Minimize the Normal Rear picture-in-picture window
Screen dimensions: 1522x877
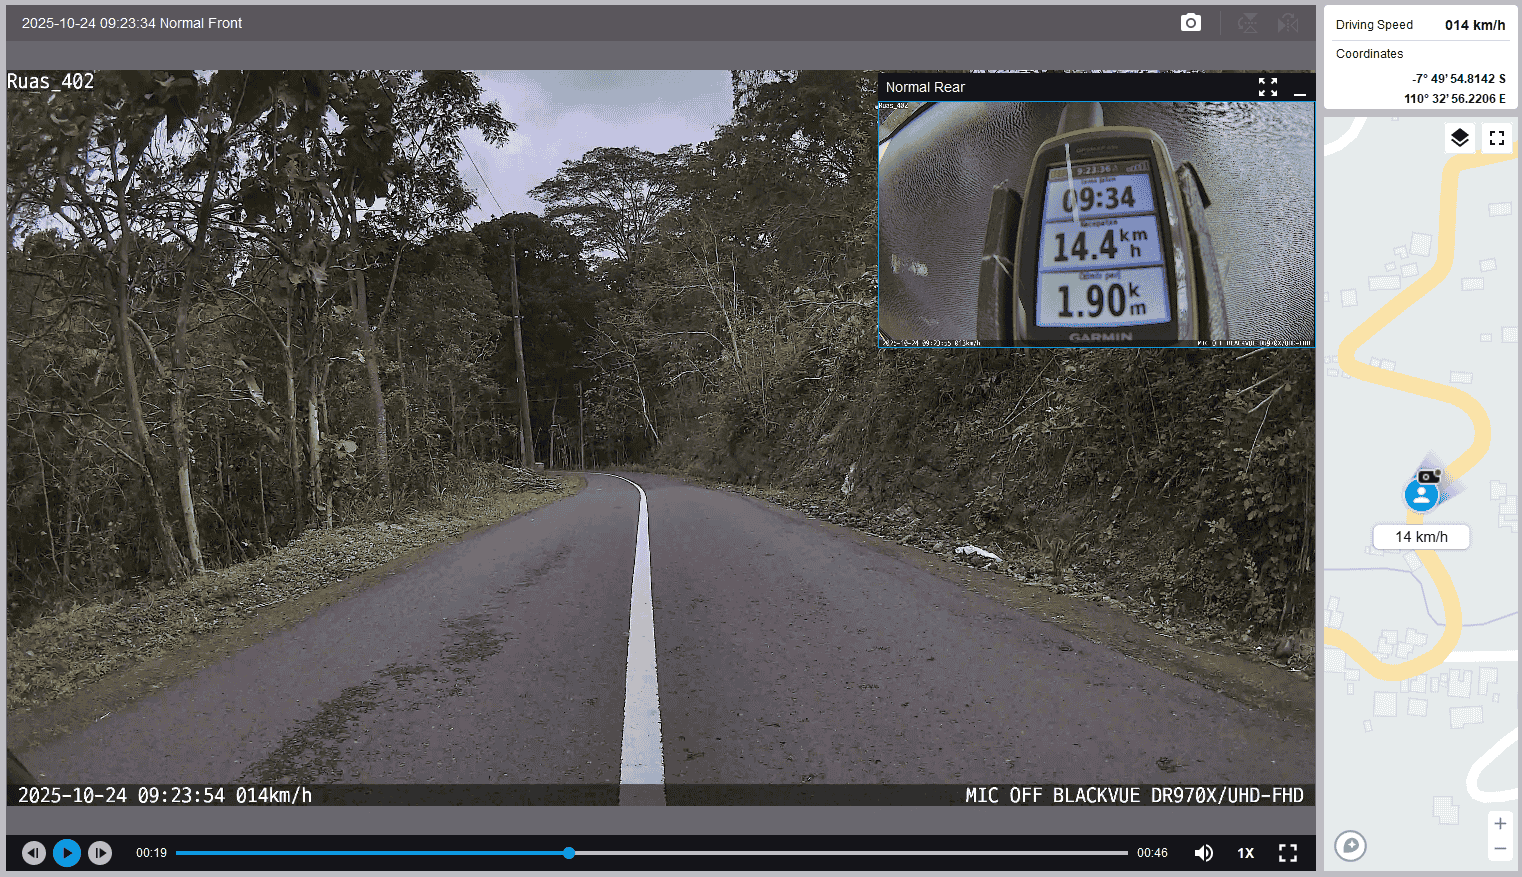point(1300,88)
